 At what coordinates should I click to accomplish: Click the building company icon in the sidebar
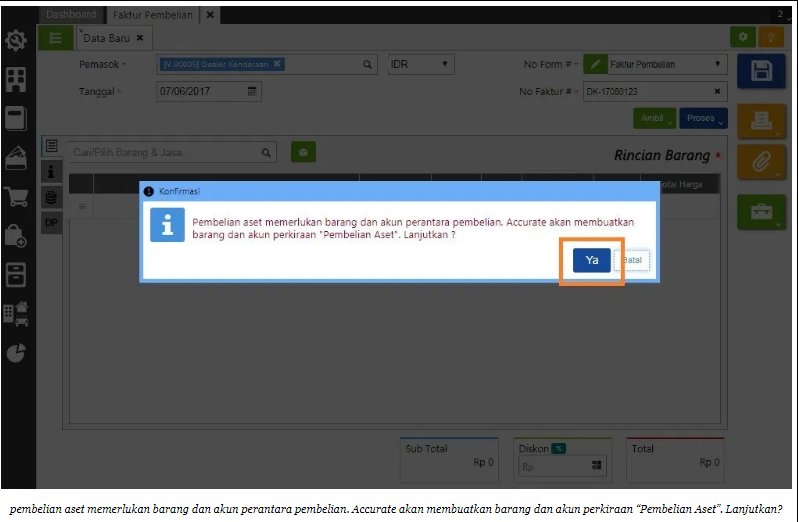coord(16,79)
